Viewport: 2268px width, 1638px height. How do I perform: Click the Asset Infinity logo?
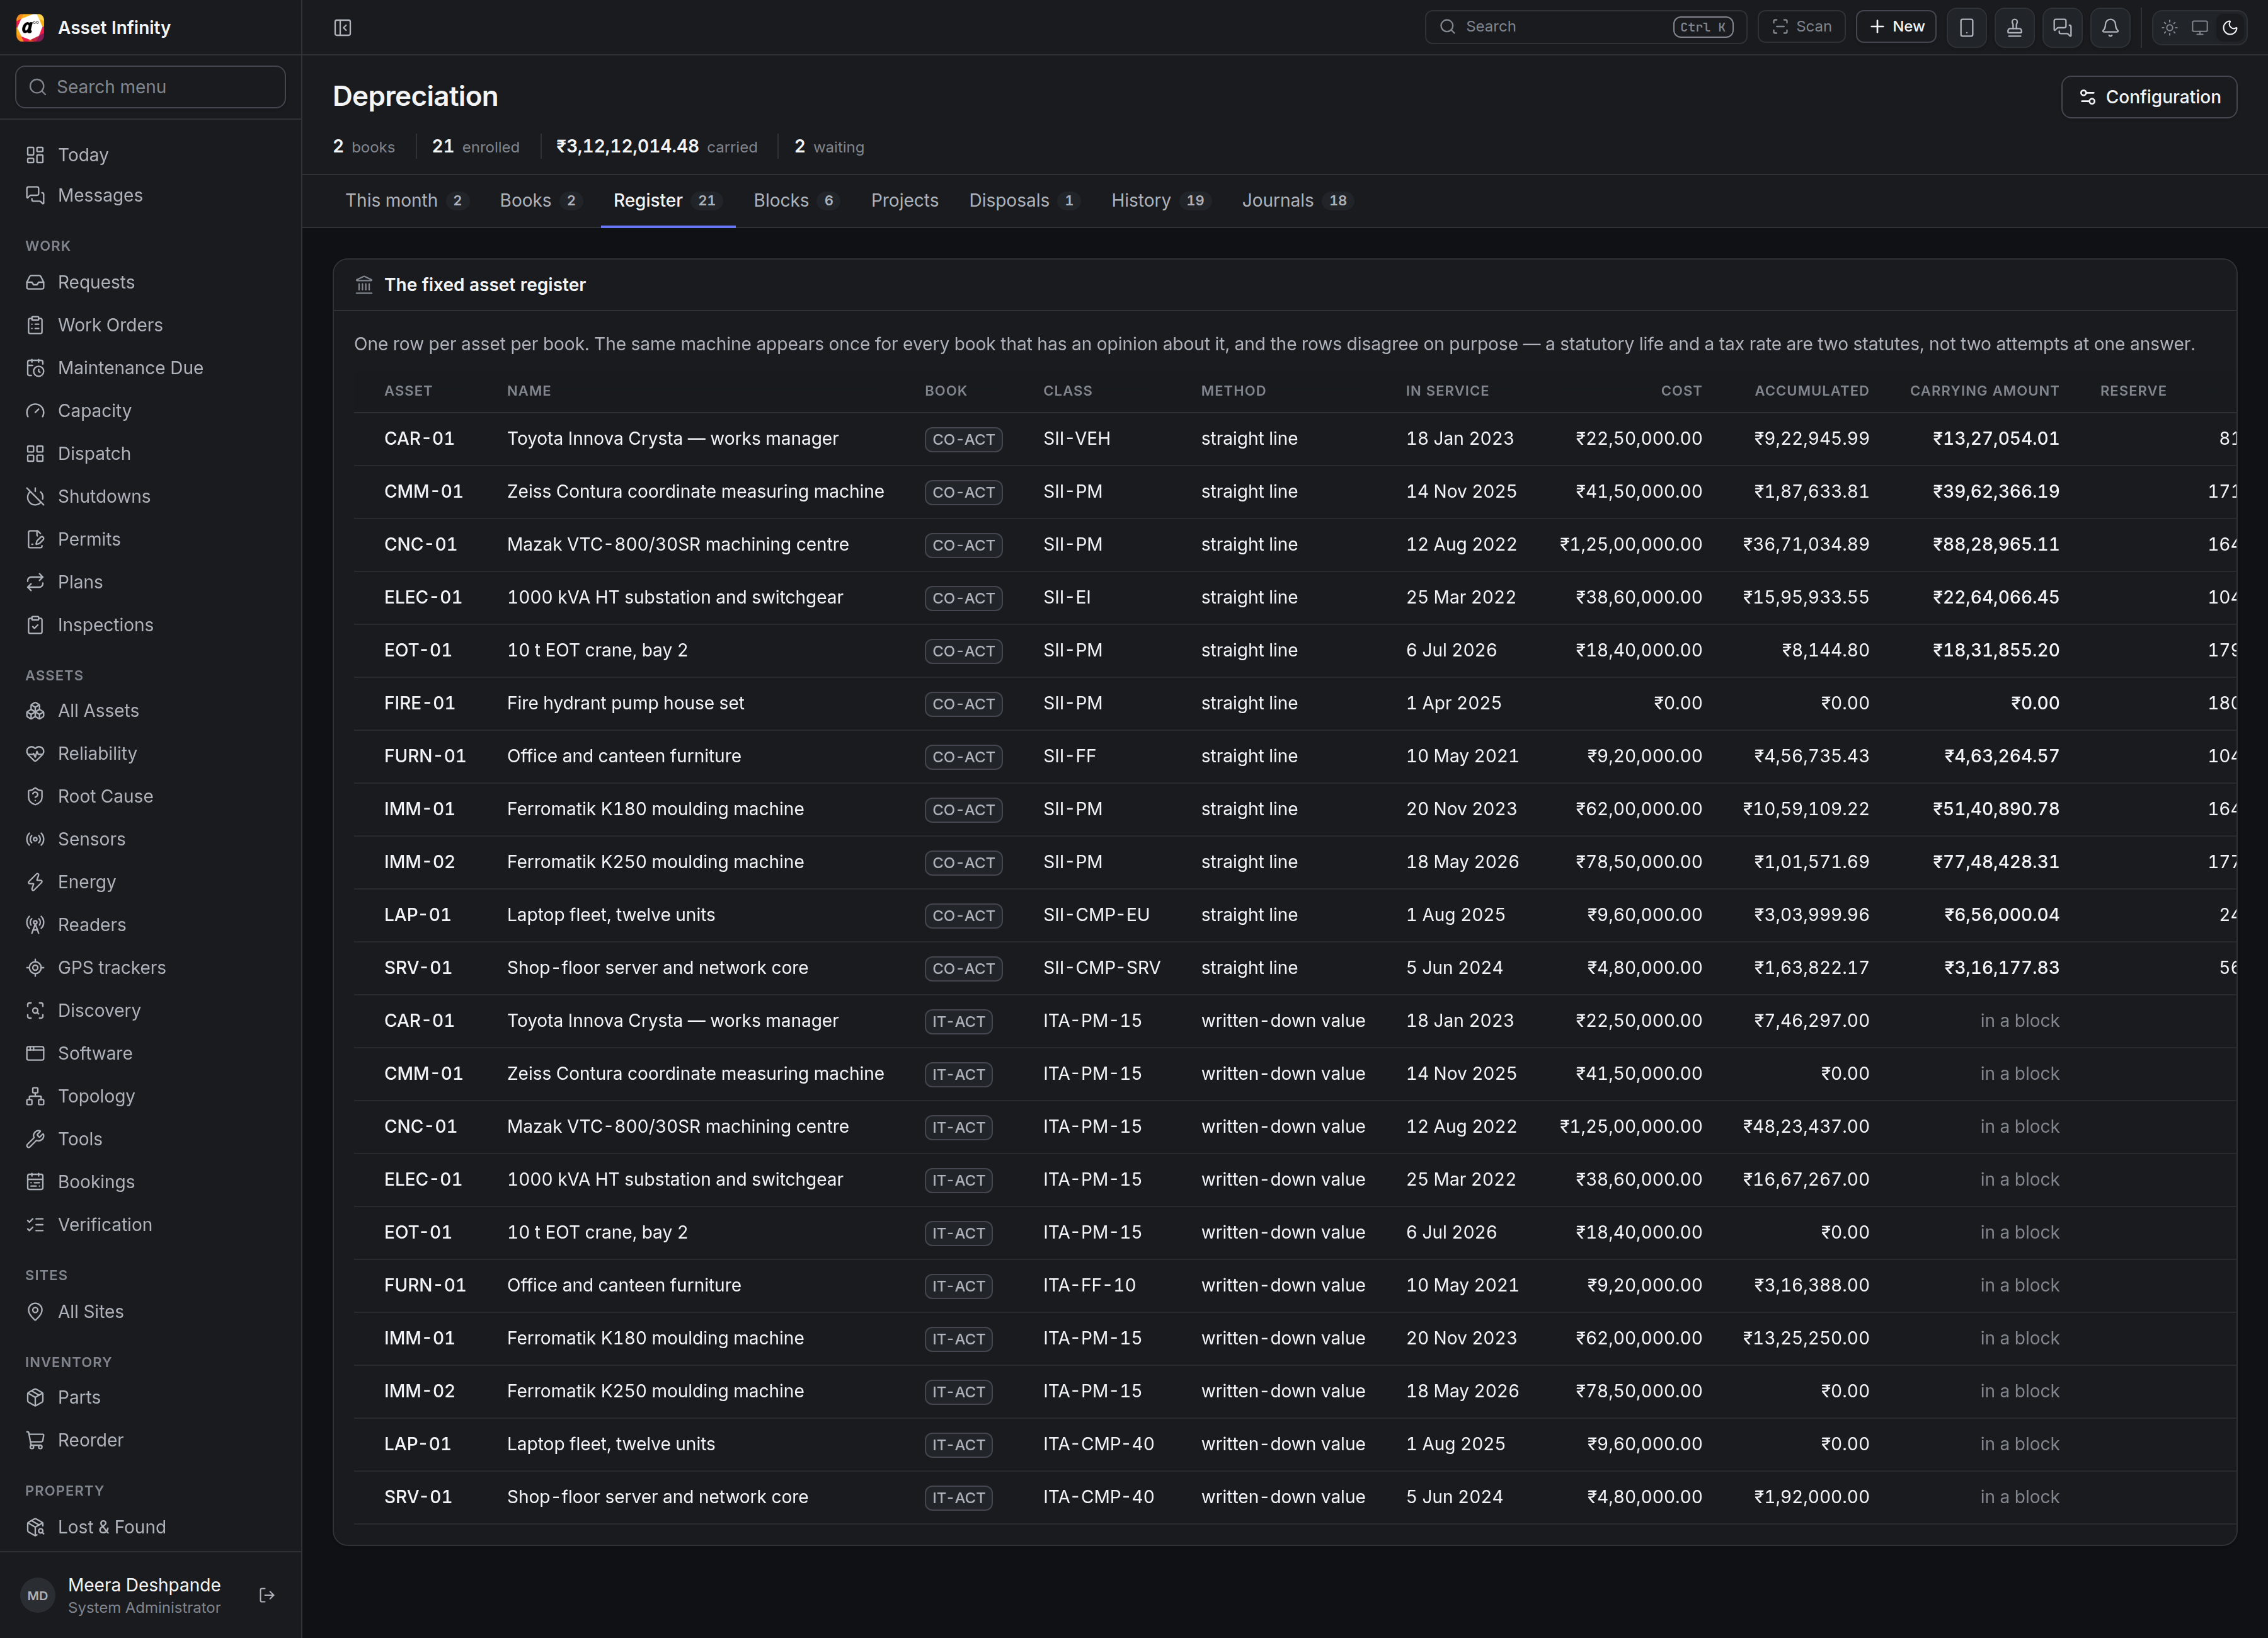click(x=30, y=27)
